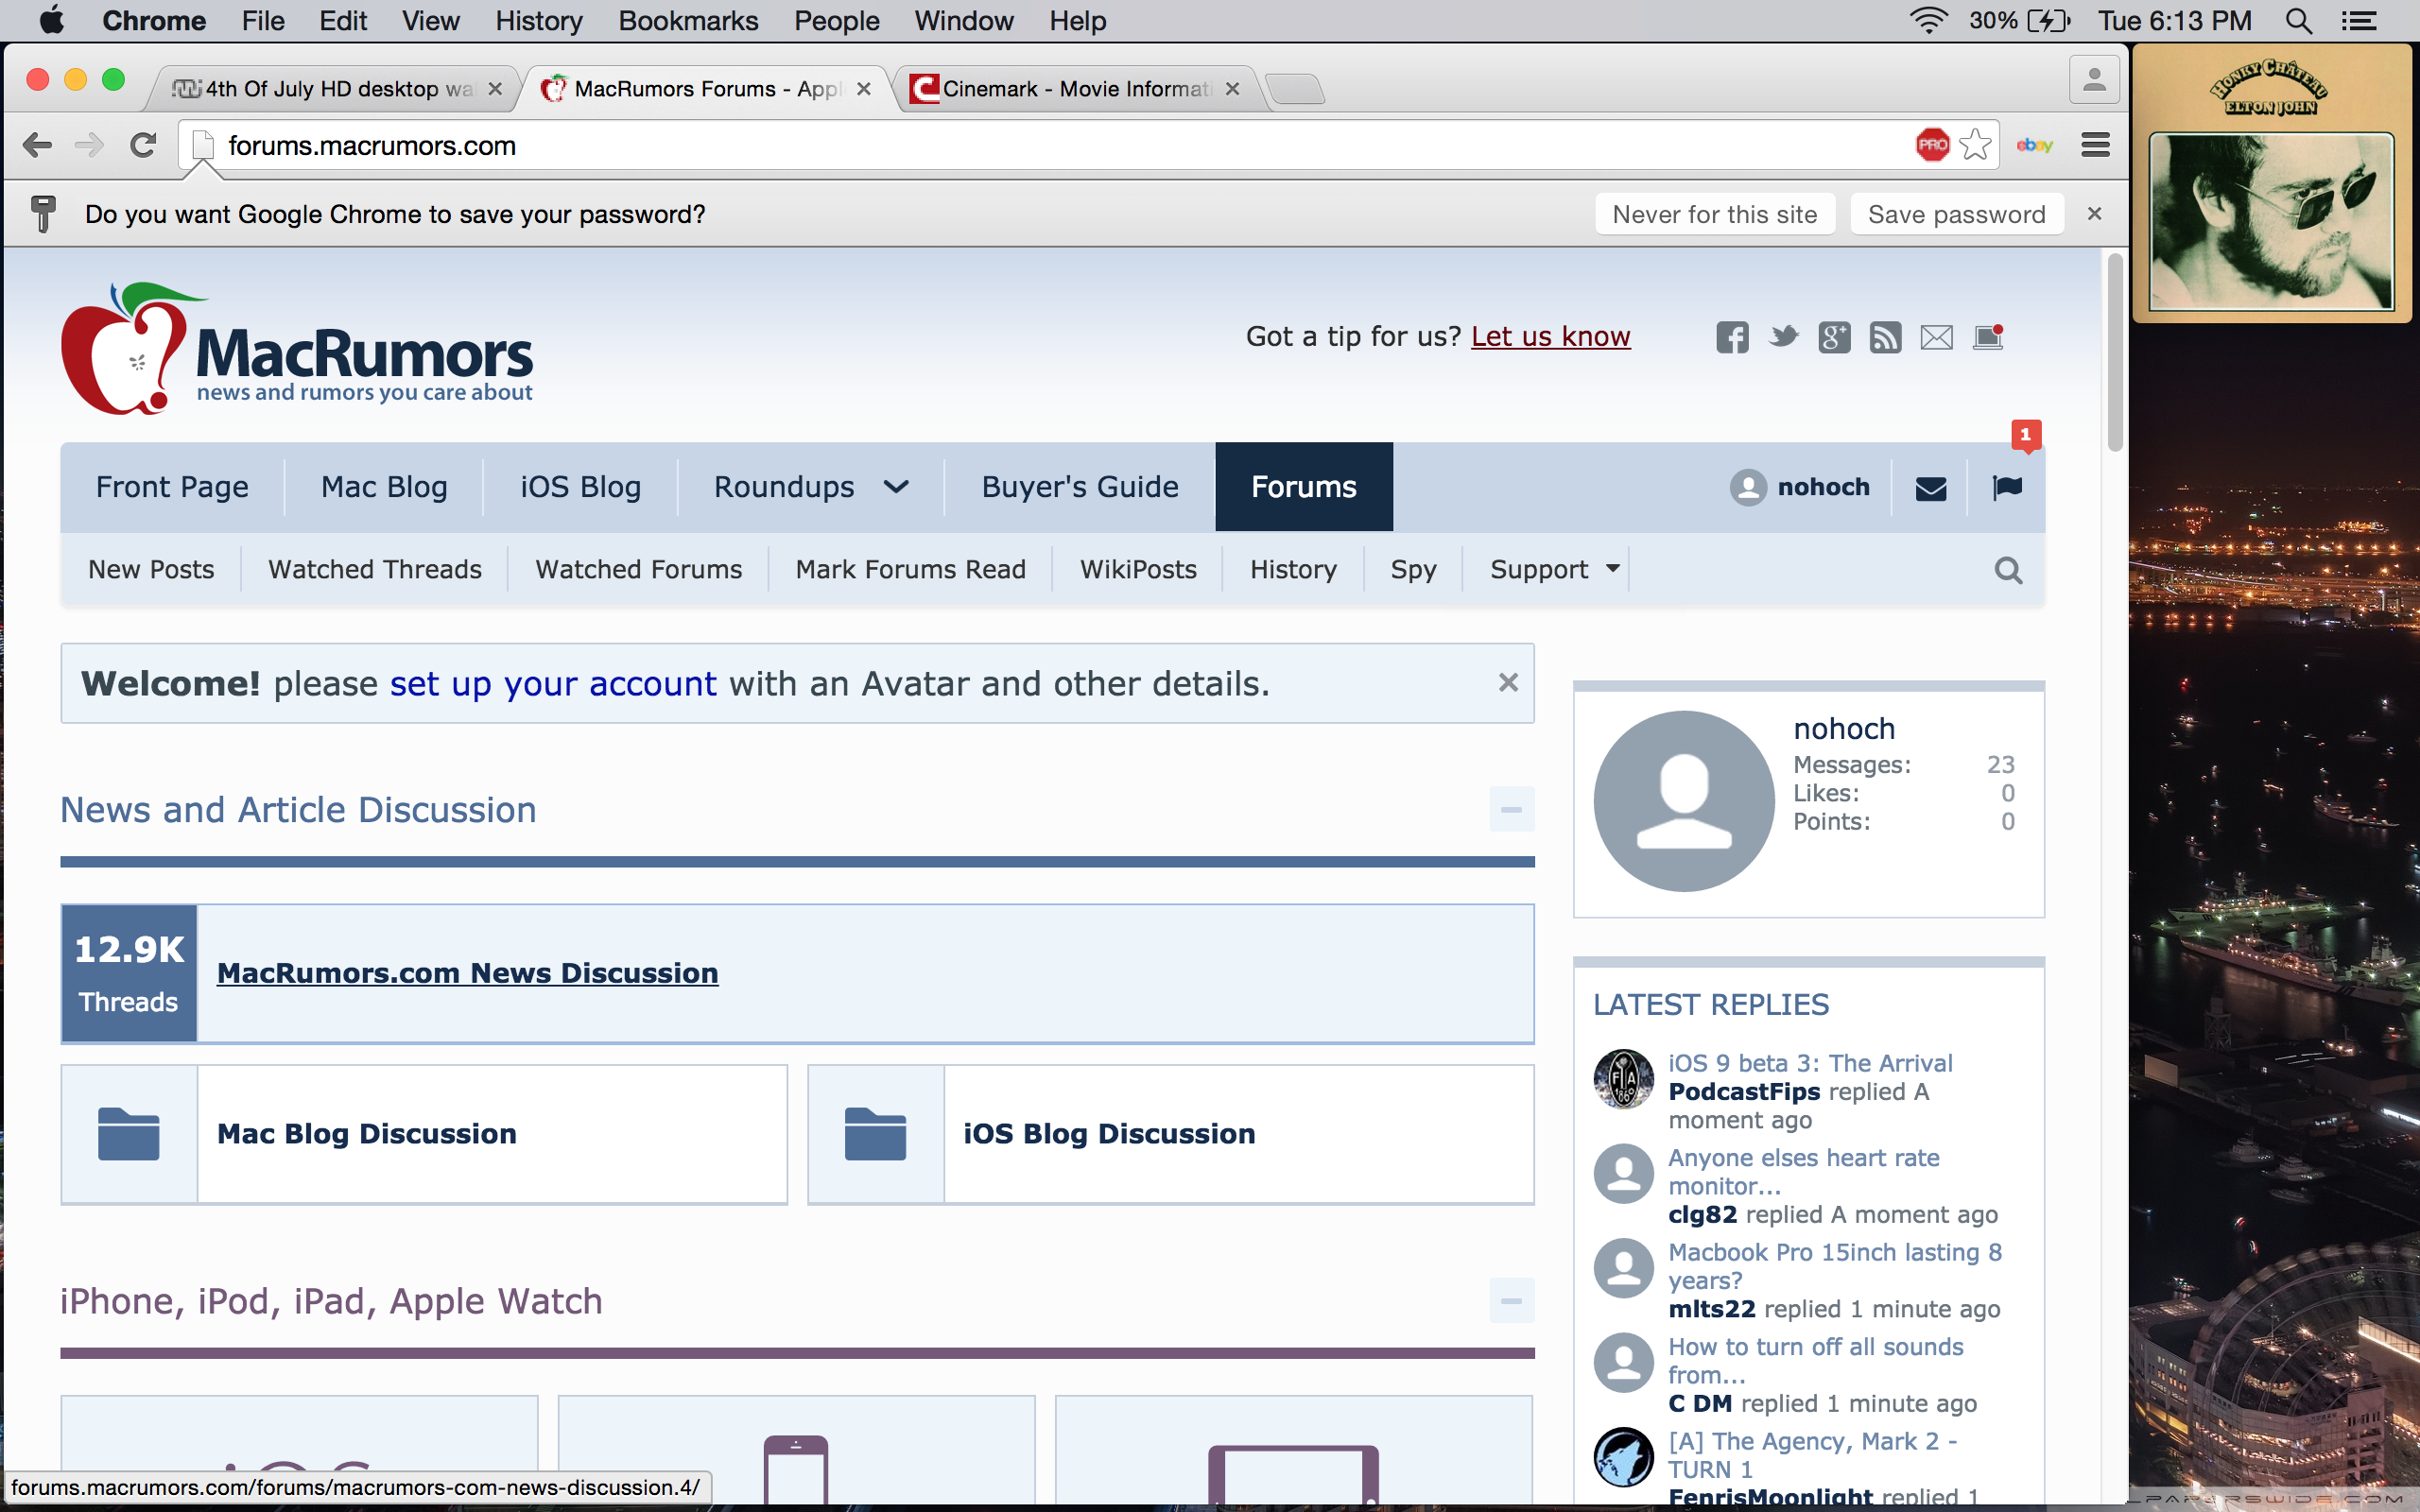Open the Mac Blog tab
The height and width of the screenshot is (1512, 2420).
[384, 487]
